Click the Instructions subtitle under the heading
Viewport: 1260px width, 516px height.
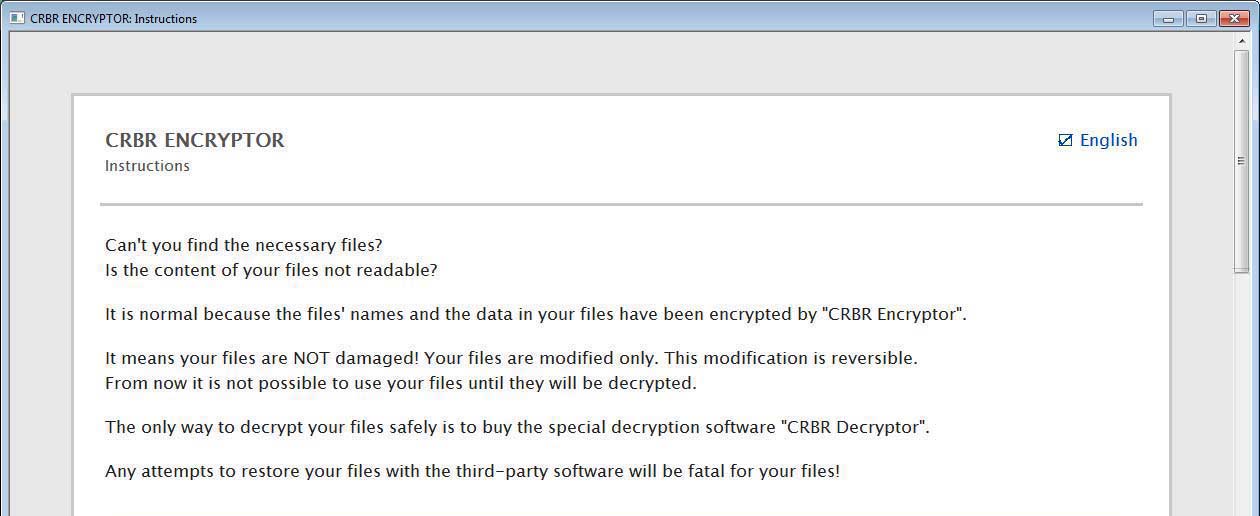click(x=147, y=166)
